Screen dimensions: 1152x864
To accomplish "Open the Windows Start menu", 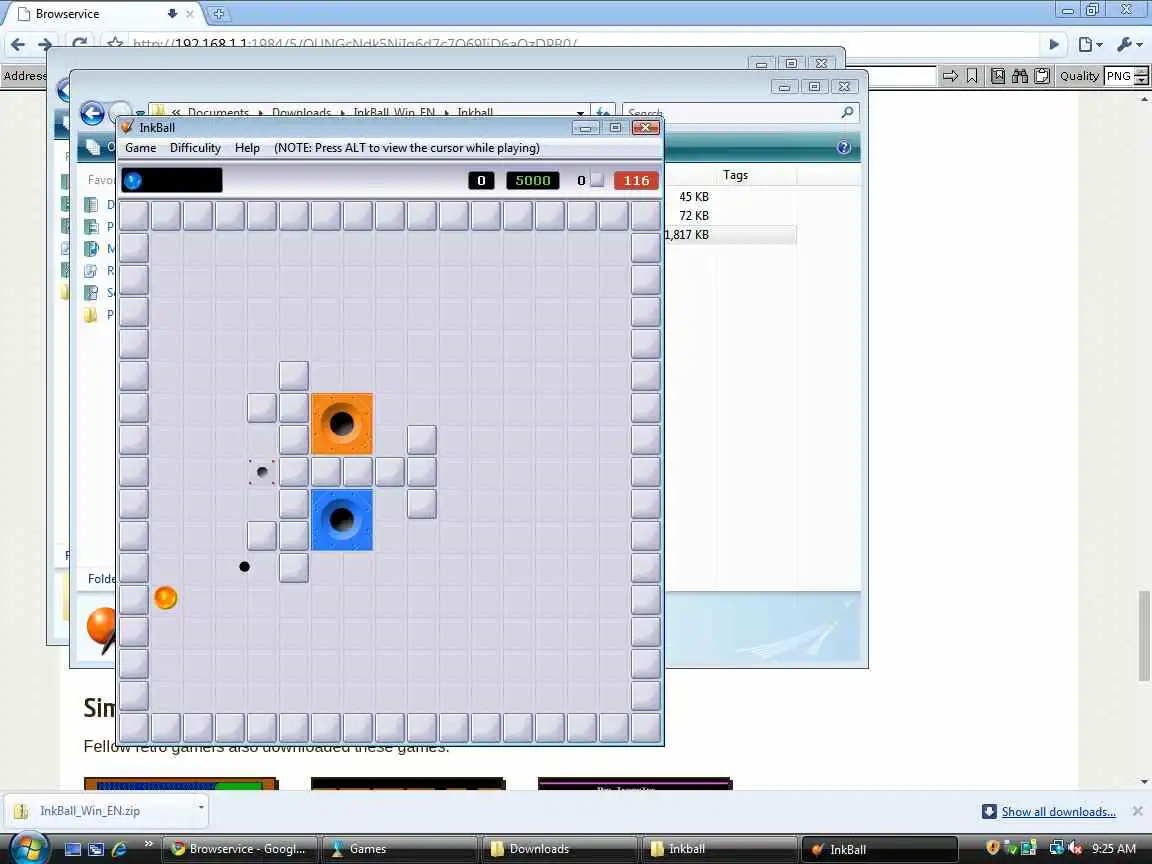I will coord(29,848).
